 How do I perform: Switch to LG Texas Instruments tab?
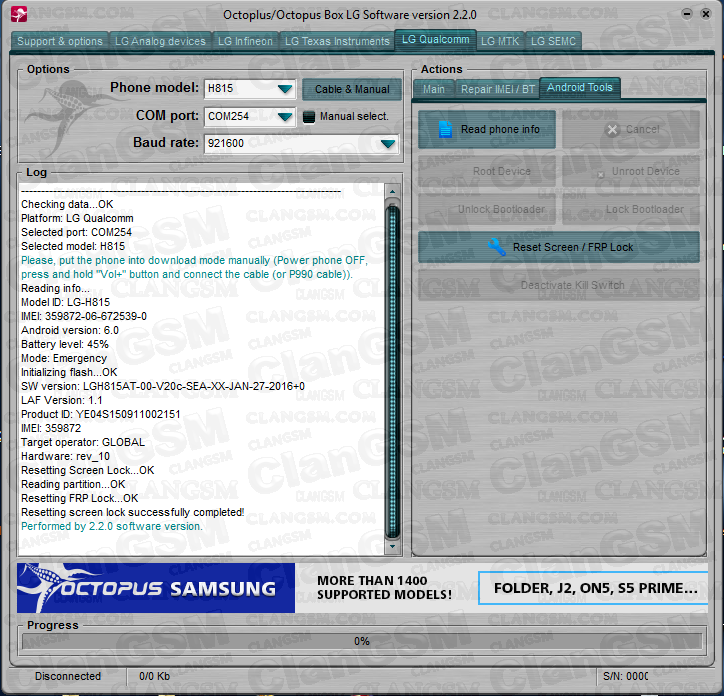pyautogui.click(x=337, y=41)
